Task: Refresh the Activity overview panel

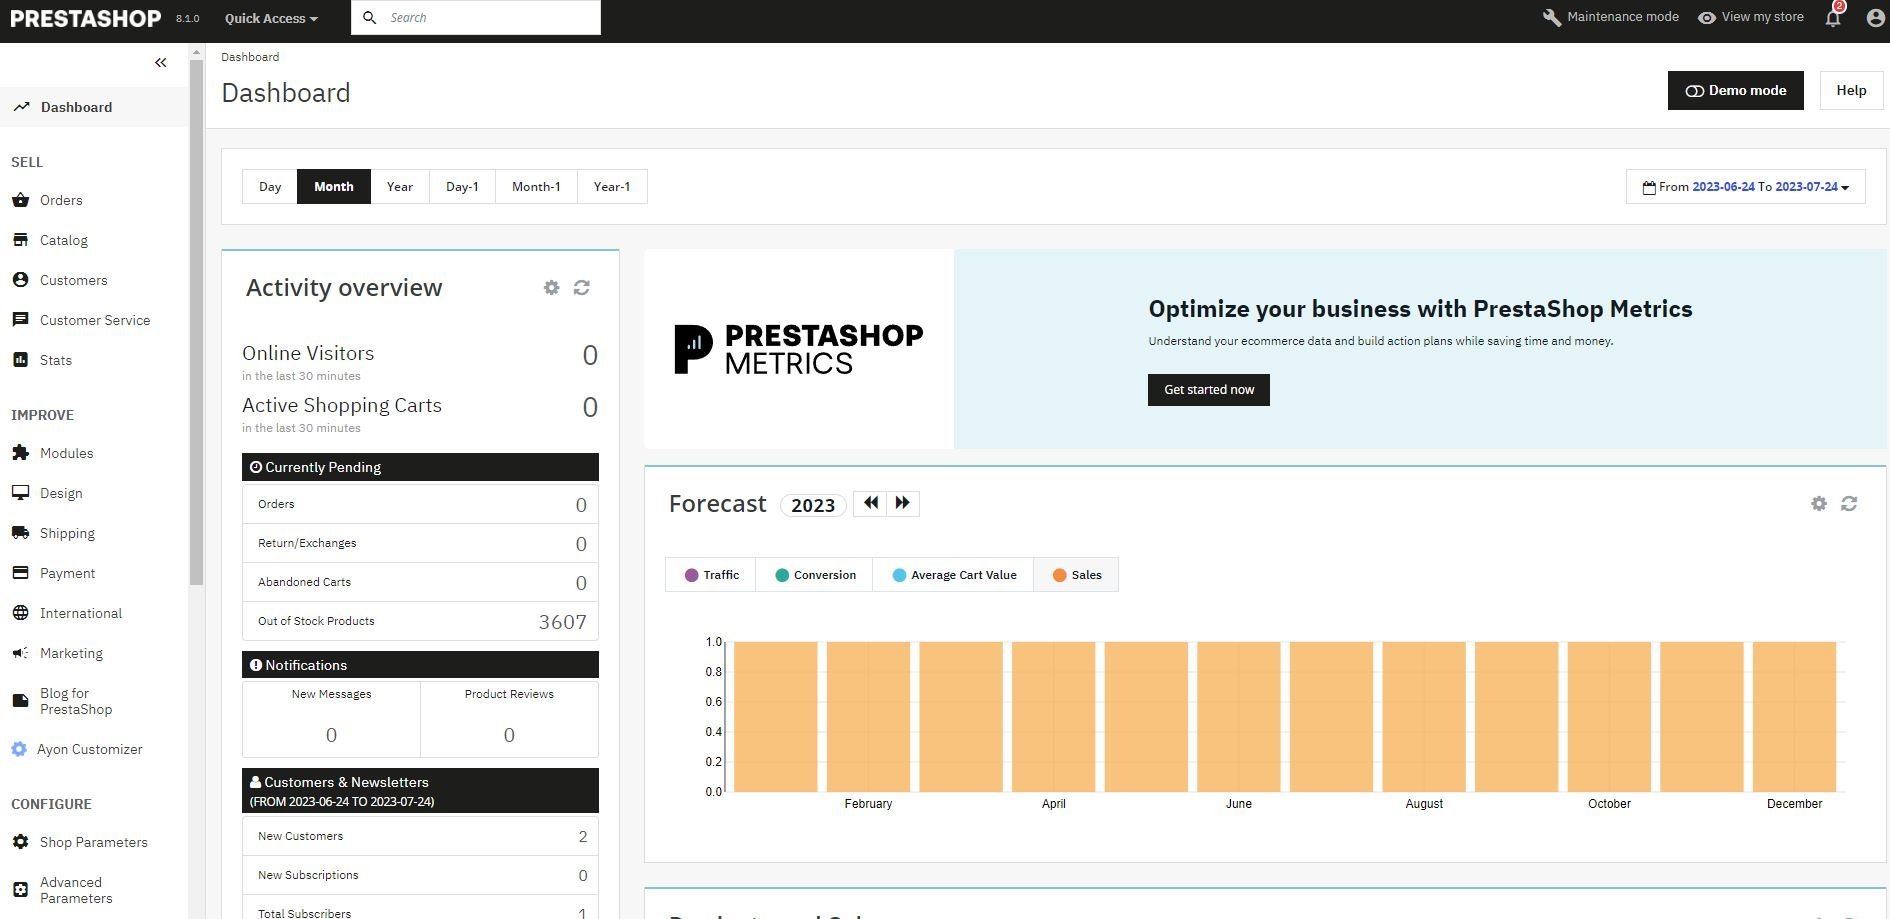Action: (582, 288)
